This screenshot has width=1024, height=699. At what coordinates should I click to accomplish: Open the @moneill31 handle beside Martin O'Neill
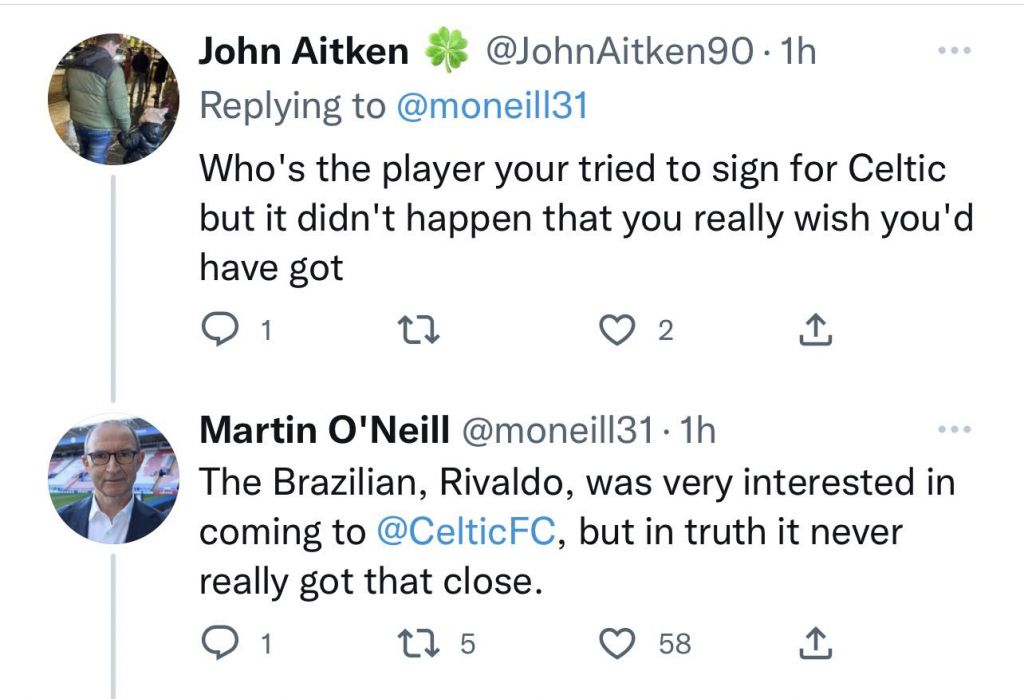(x=558, y=431)
